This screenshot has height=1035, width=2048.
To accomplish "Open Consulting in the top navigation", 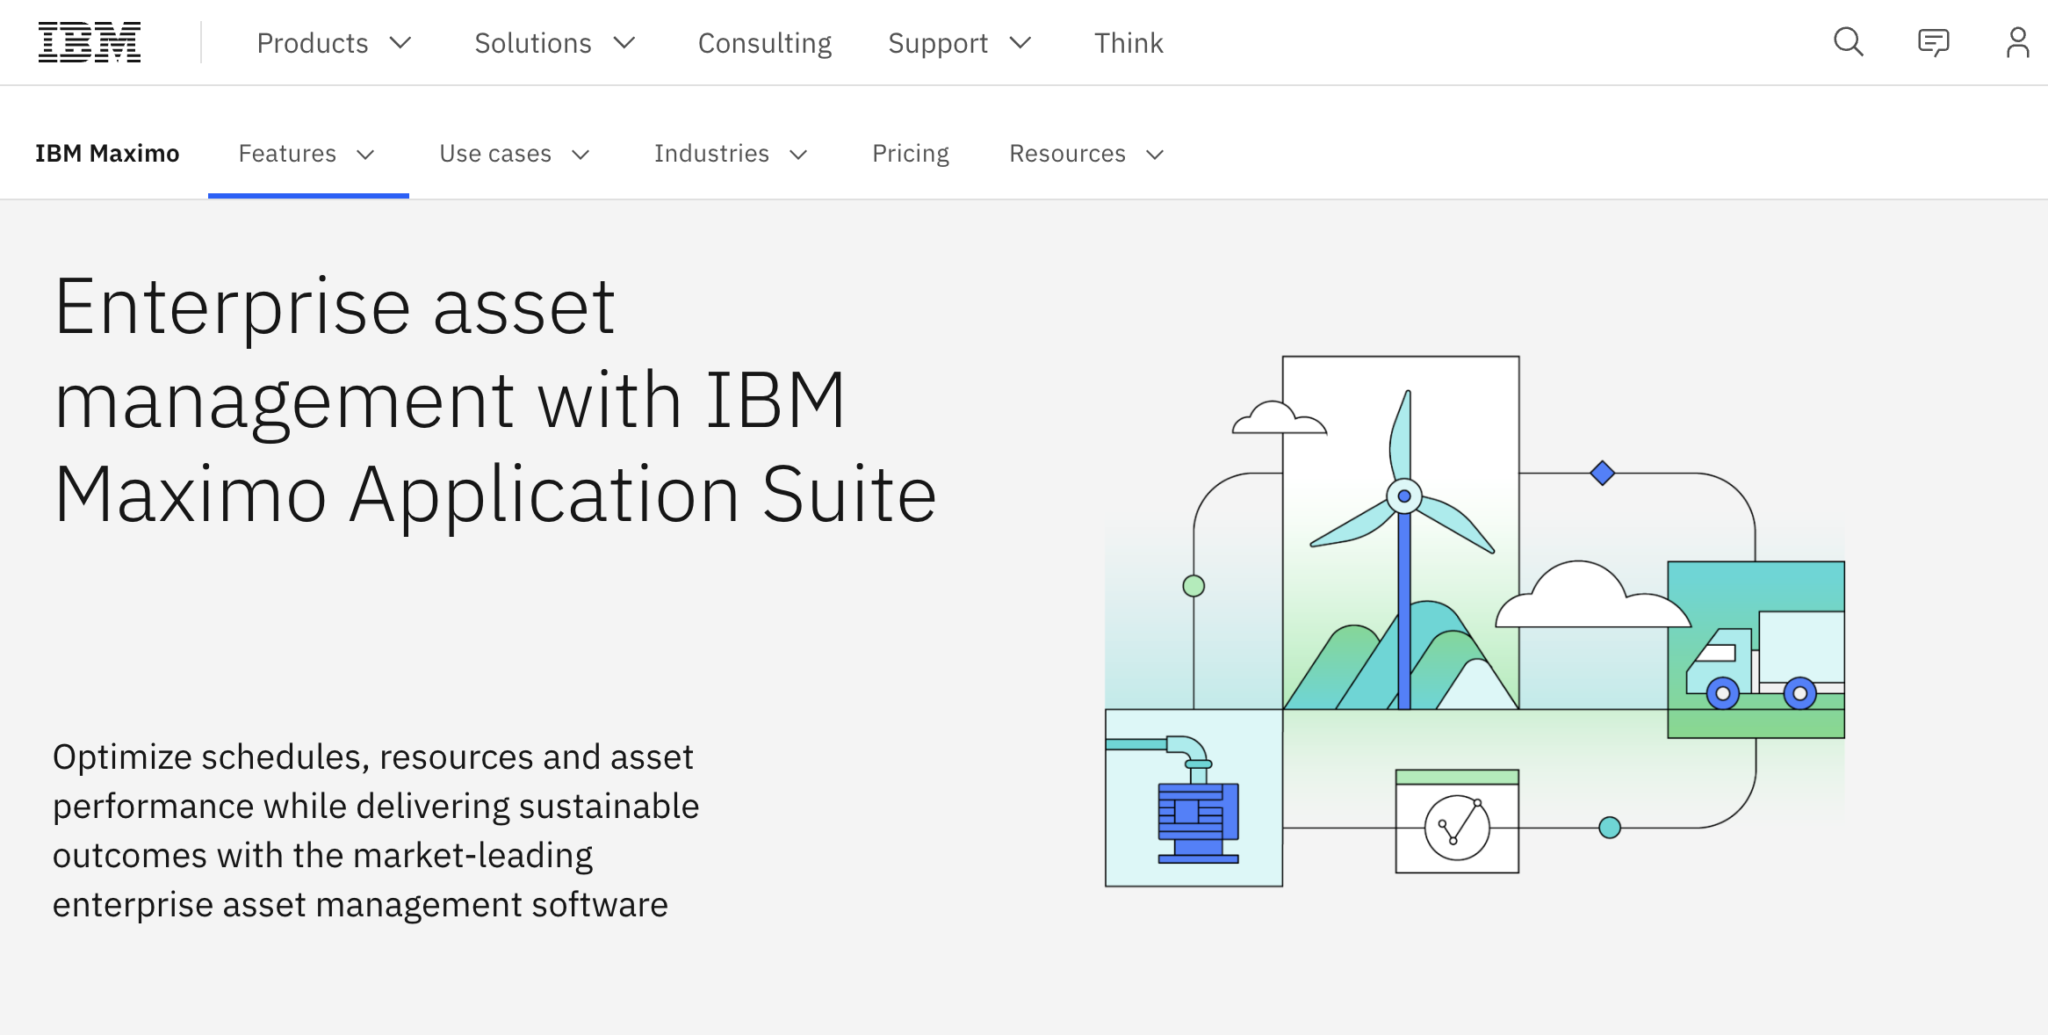I will pos(764,43).
